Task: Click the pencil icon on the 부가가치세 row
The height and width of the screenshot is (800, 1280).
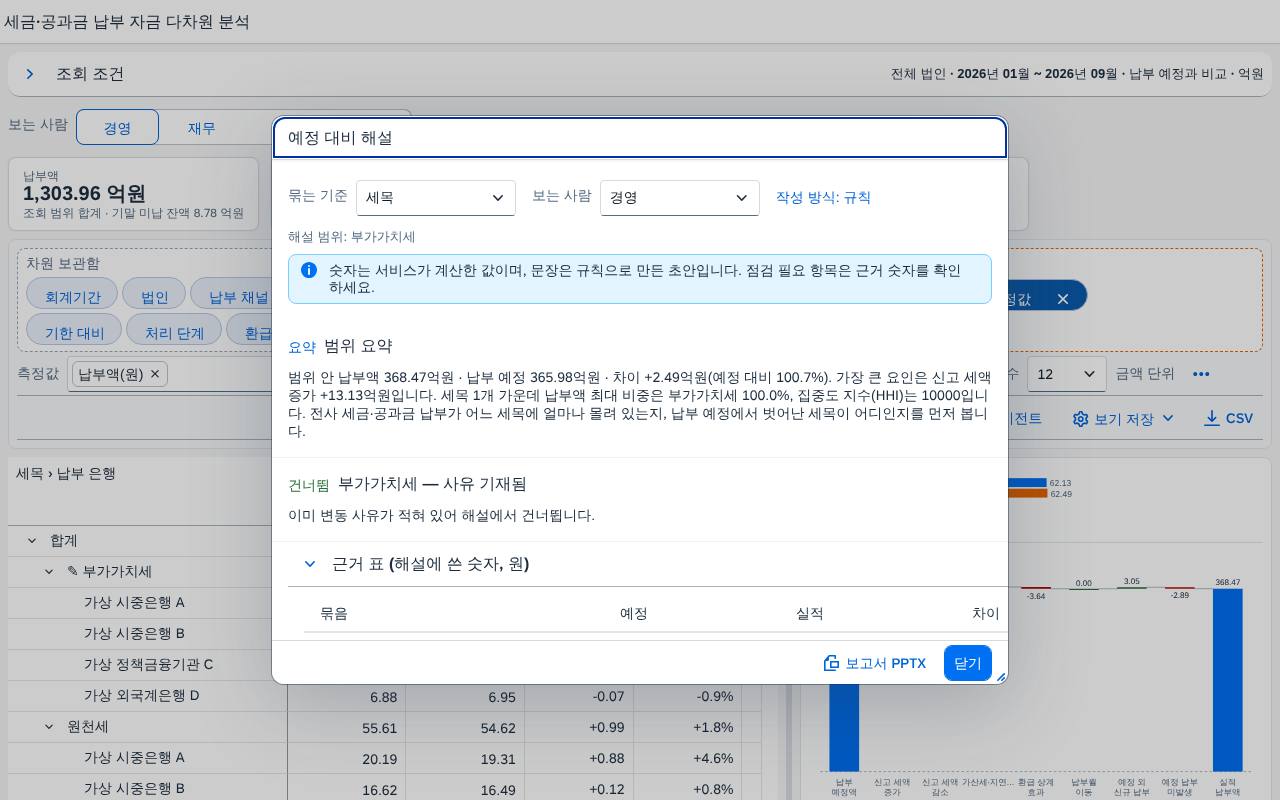Action: pyautogui.click(x=72, y=572)
